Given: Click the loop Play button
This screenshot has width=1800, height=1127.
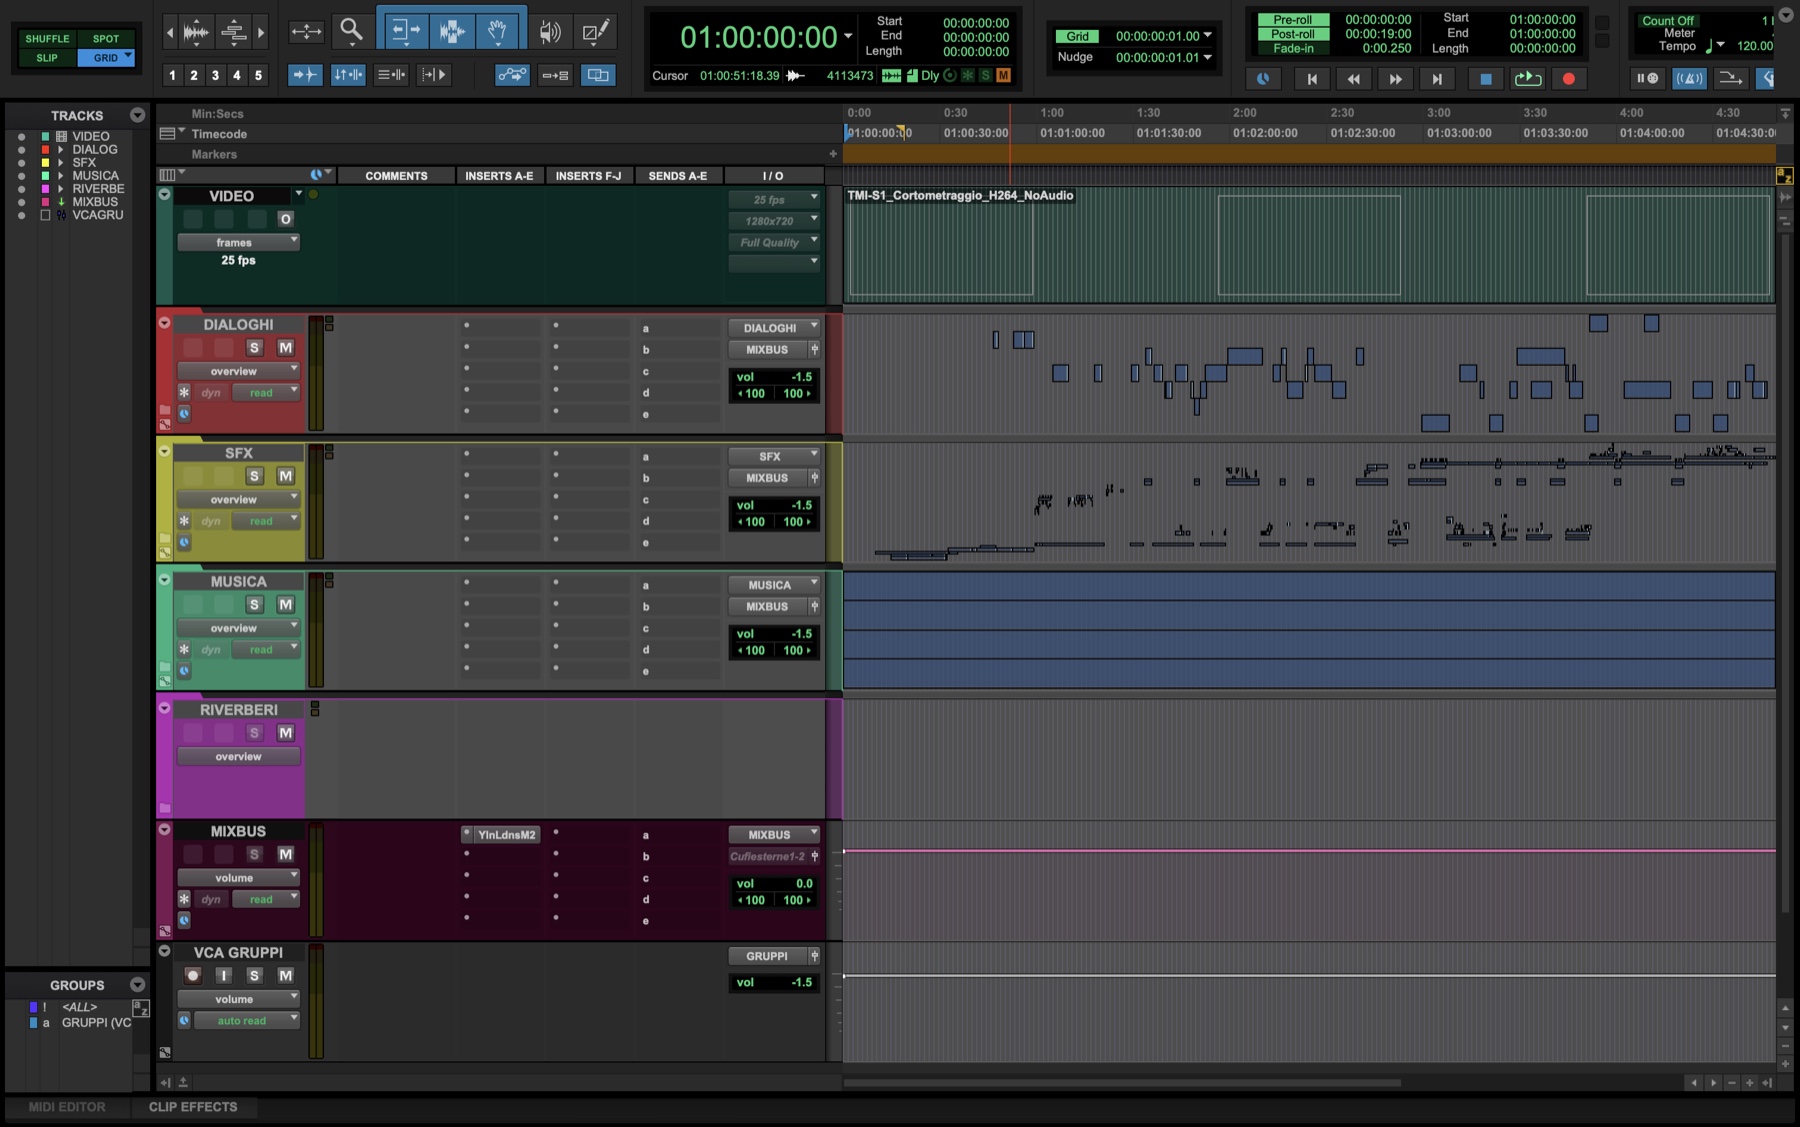Looking at the screenshot, I should pos(1527,78).
